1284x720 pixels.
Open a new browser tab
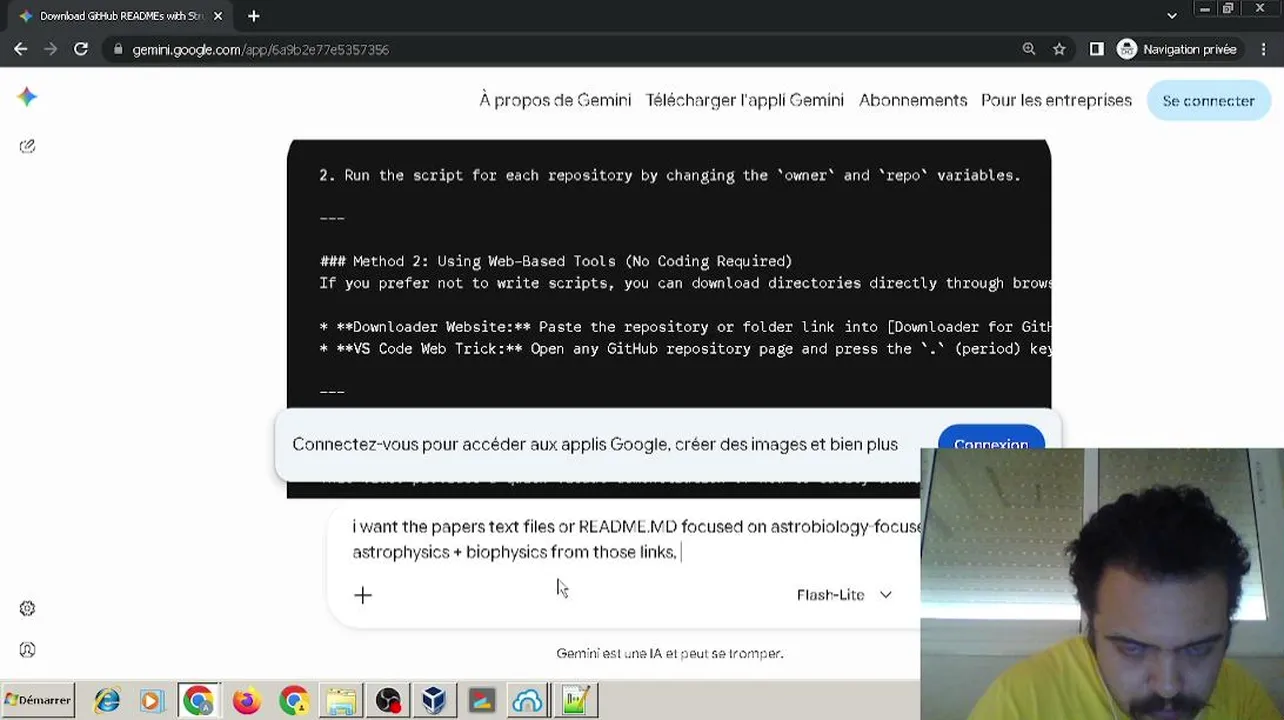[254, 16]
